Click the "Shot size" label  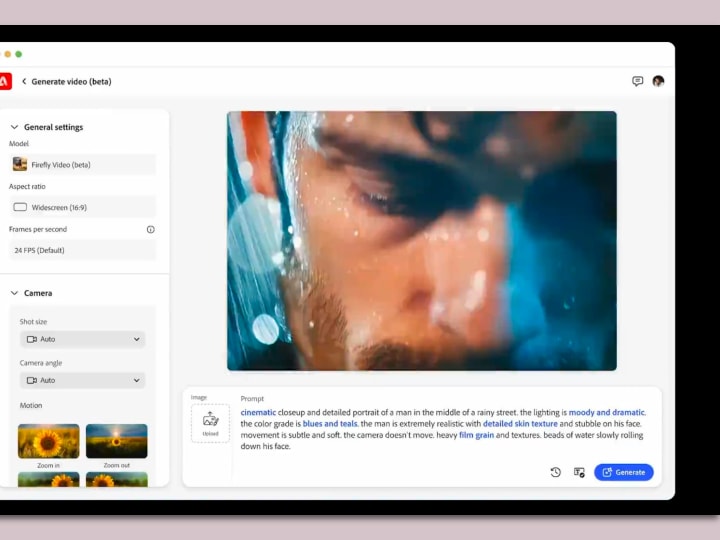[x=33, y=321]
